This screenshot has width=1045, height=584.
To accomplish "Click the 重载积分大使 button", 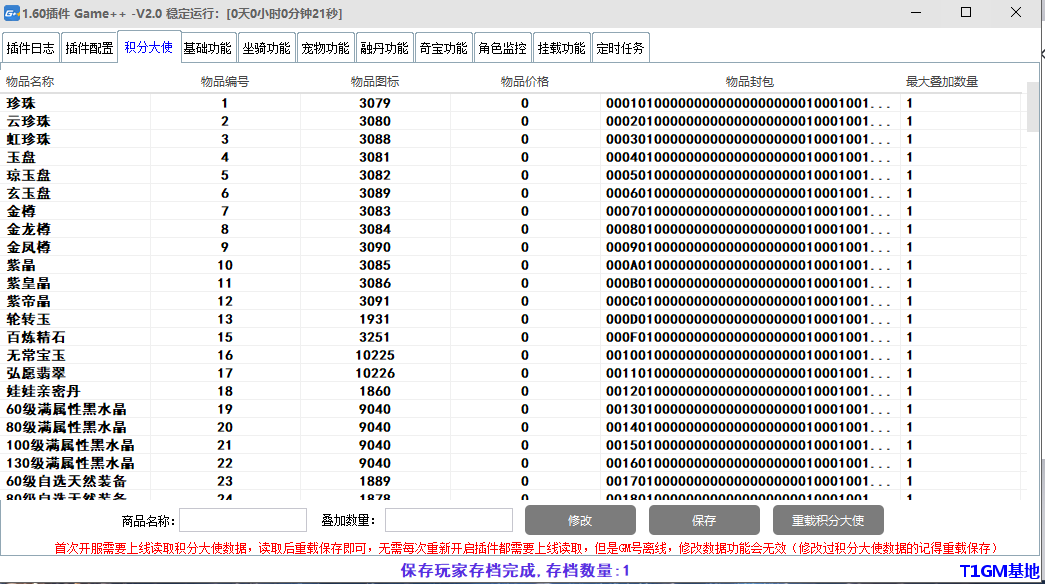I will click(828, 520).
